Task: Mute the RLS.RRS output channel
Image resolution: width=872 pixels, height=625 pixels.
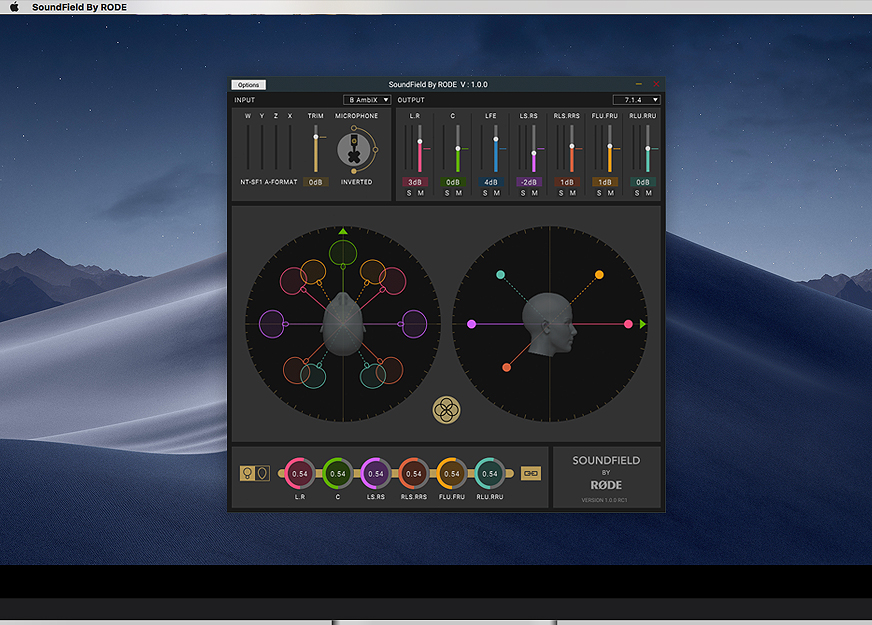Action: coord(573,193)
